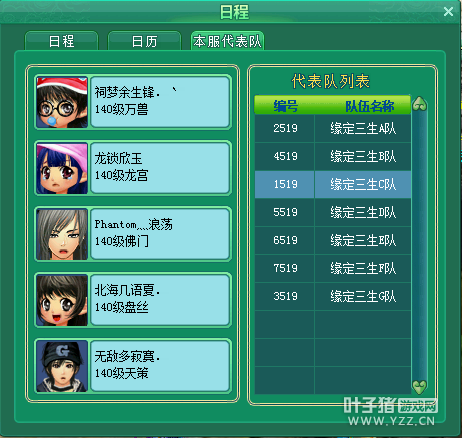Click the 队伍名称 column header

click(x=369, y=106)
